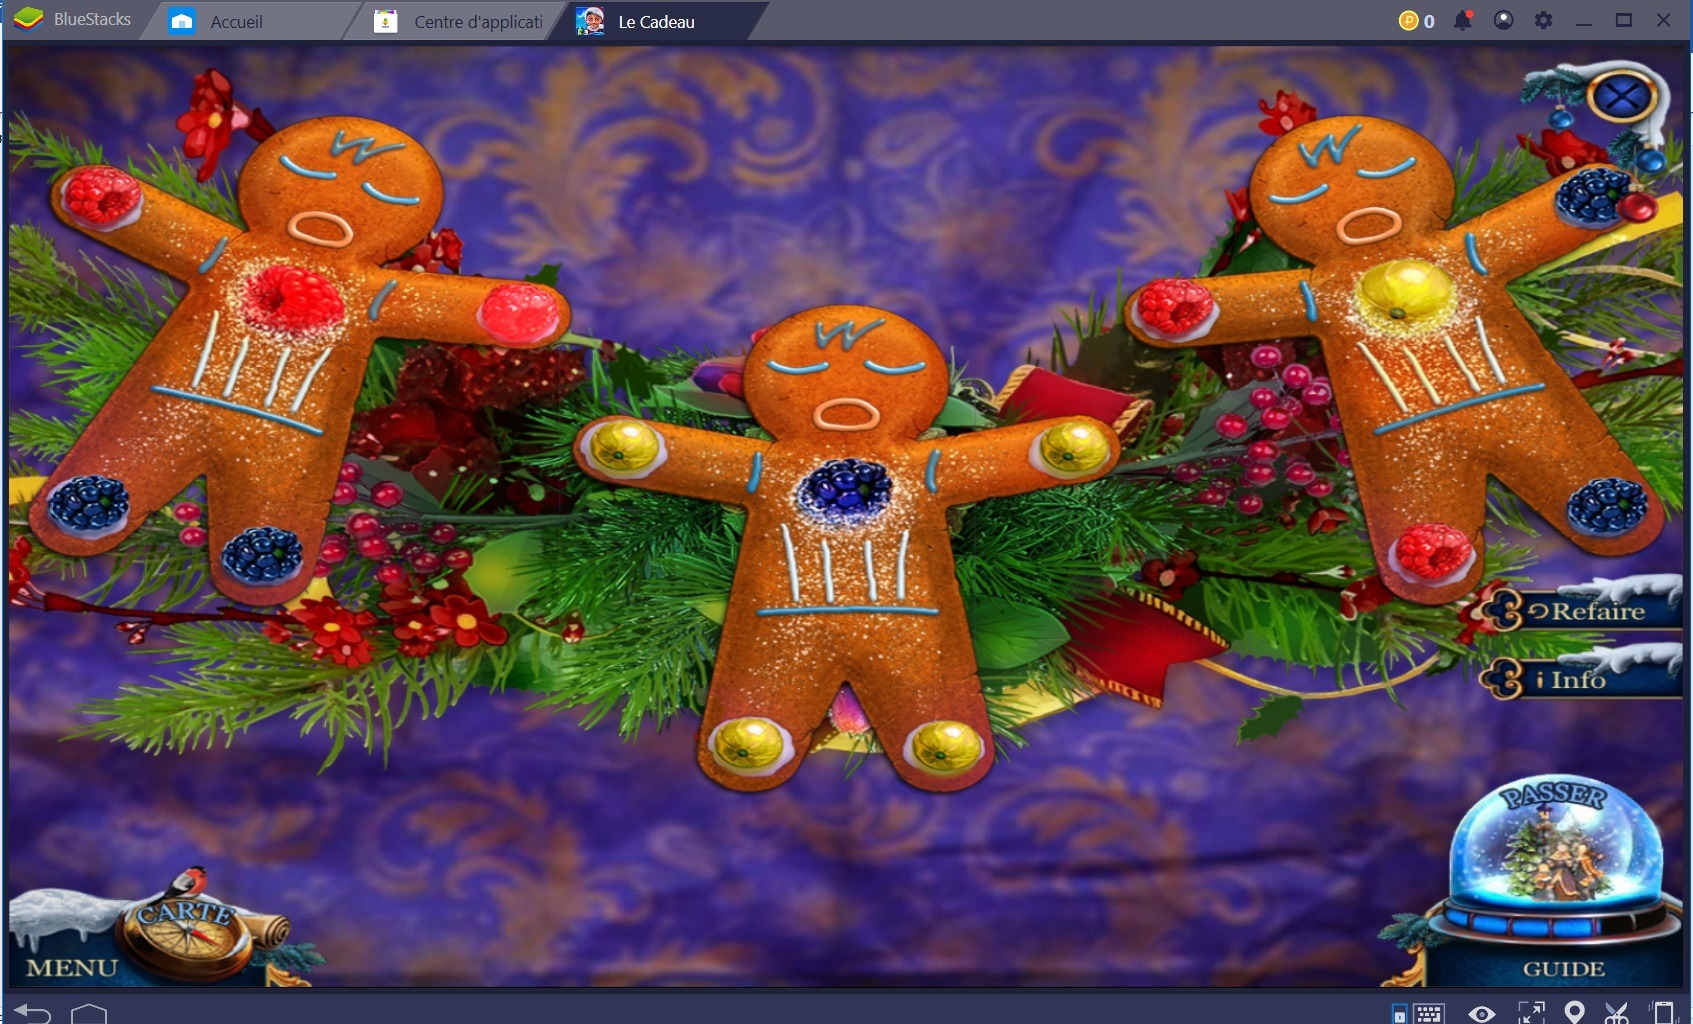
Task: Toggle the eye visibility icon
Action: click(x=1482, y=1014)
